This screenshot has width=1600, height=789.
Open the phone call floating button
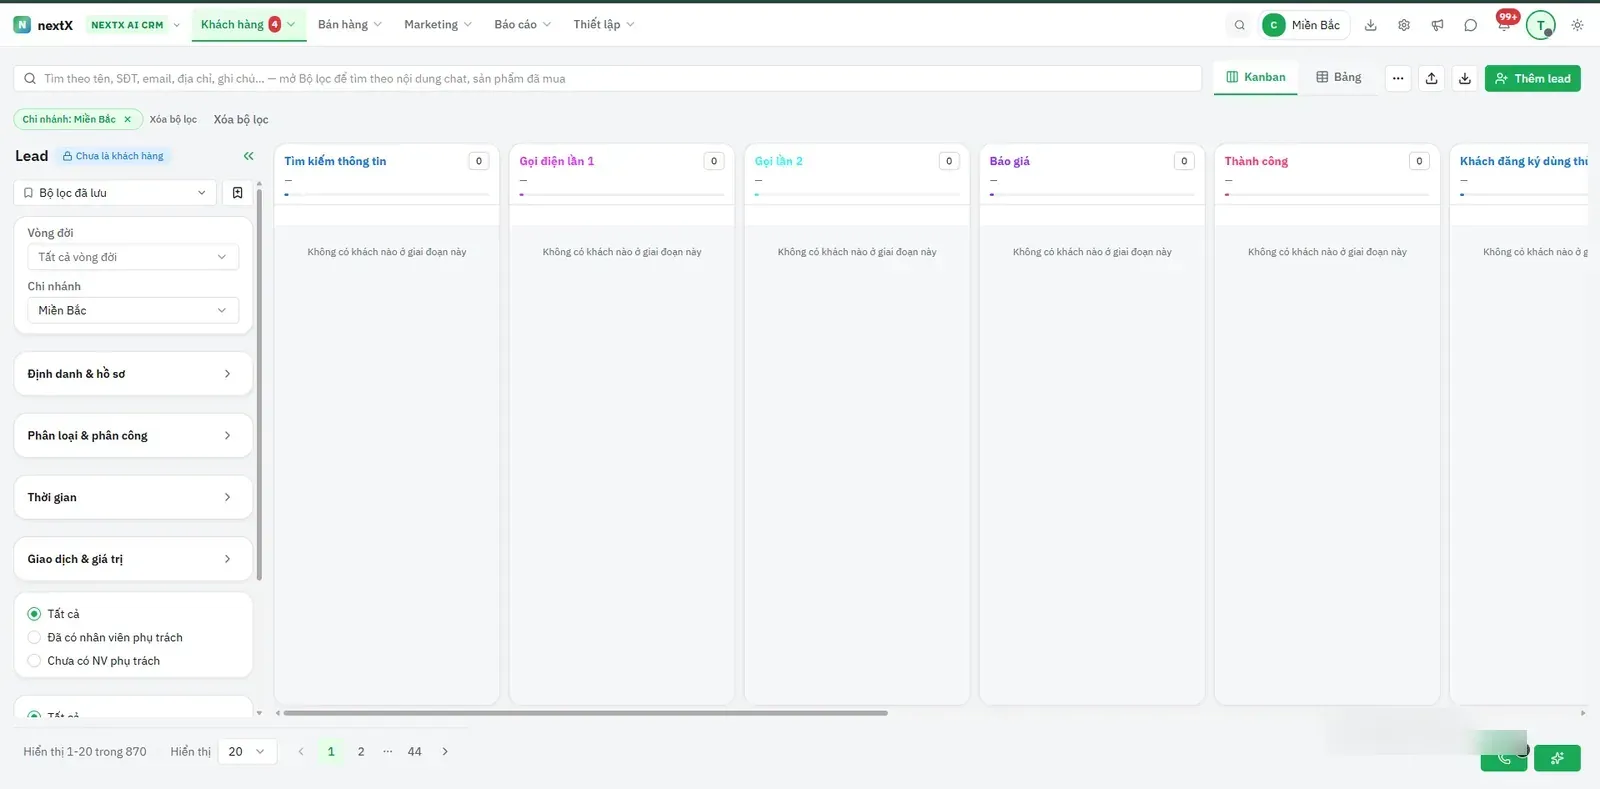1504,758
